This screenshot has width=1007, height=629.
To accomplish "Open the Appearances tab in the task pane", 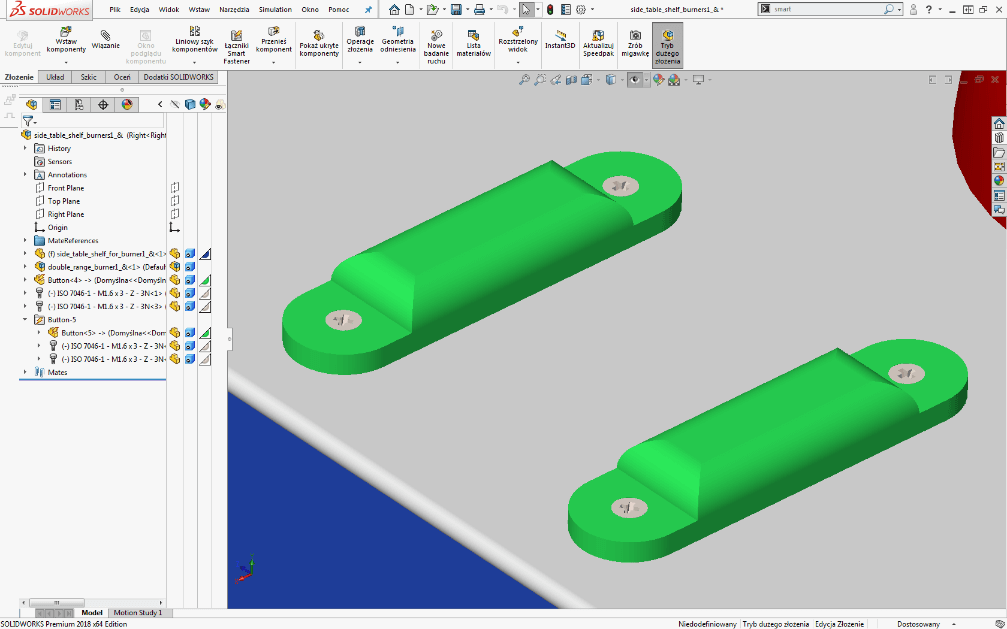I will pos(998,181).
